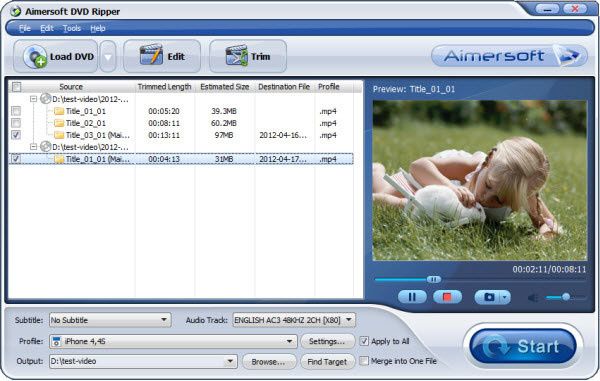Open the Profile iPhone 4,4S dropdown
The image size is (600, 381).
(x=173, y=341)
